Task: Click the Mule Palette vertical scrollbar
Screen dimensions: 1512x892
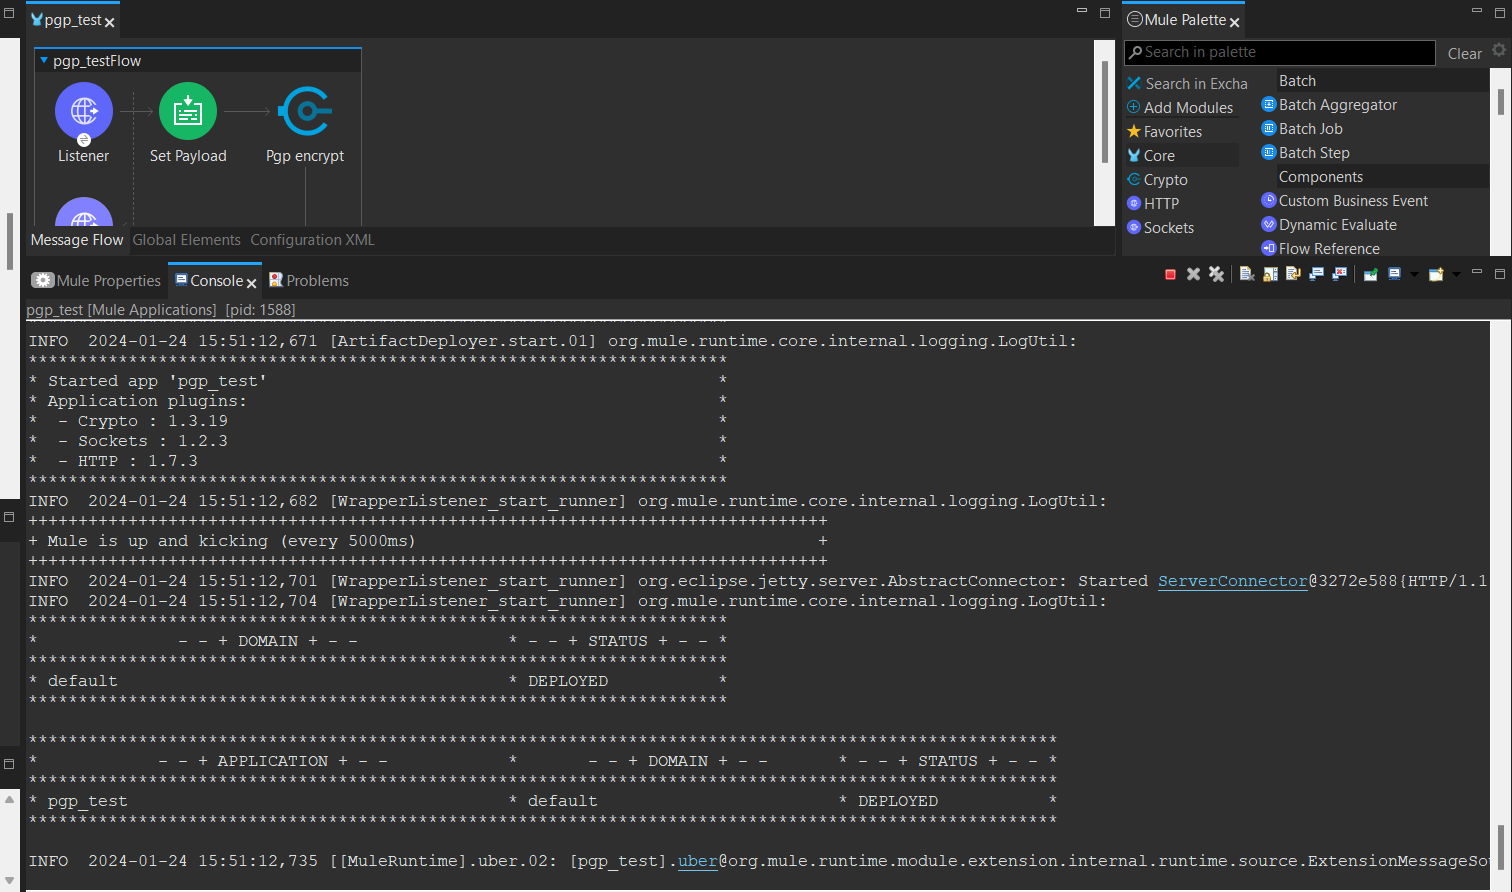Action: pos(1500,102)
